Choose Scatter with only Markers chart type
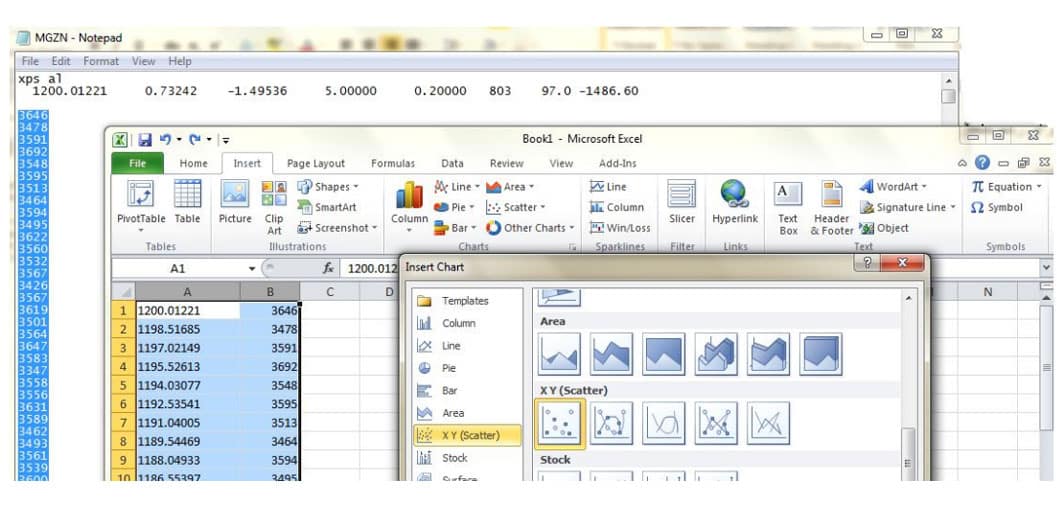 tap(559, 424)
